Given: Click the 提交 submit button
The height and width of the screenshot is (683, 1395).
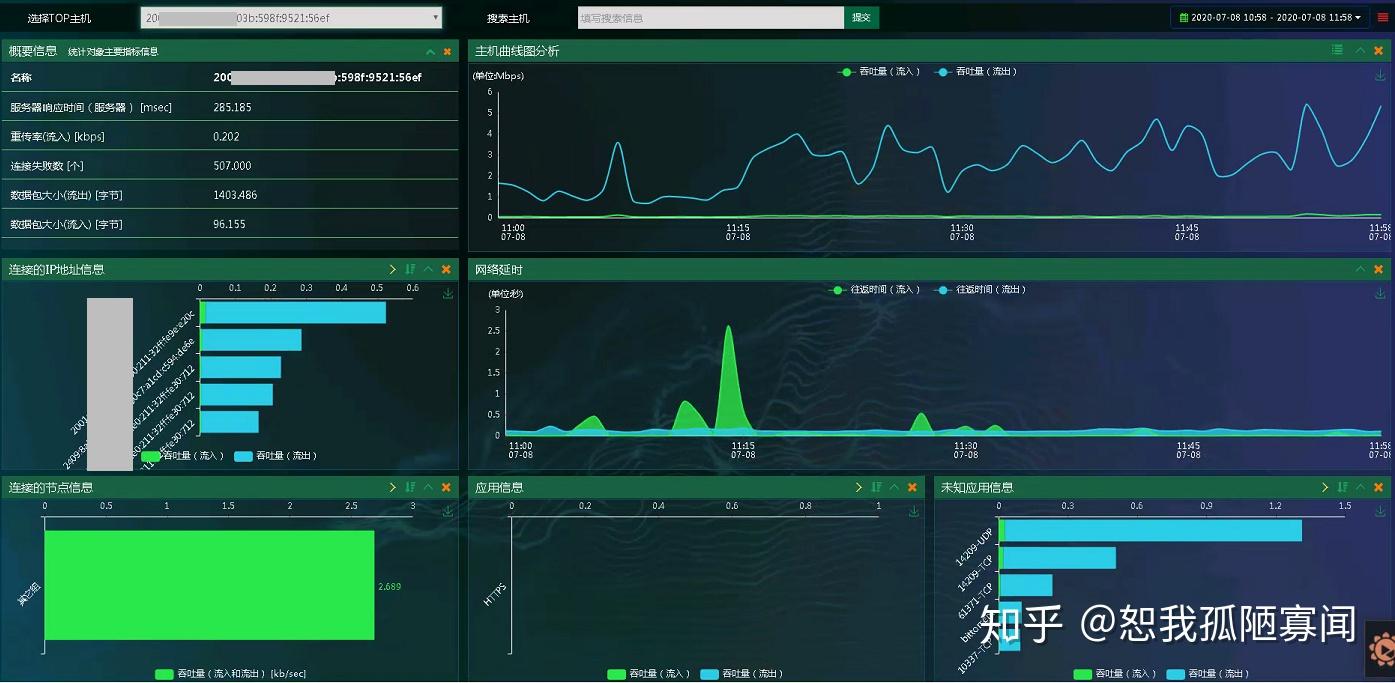Looking at the screenshot, I should tap(861, 17).
